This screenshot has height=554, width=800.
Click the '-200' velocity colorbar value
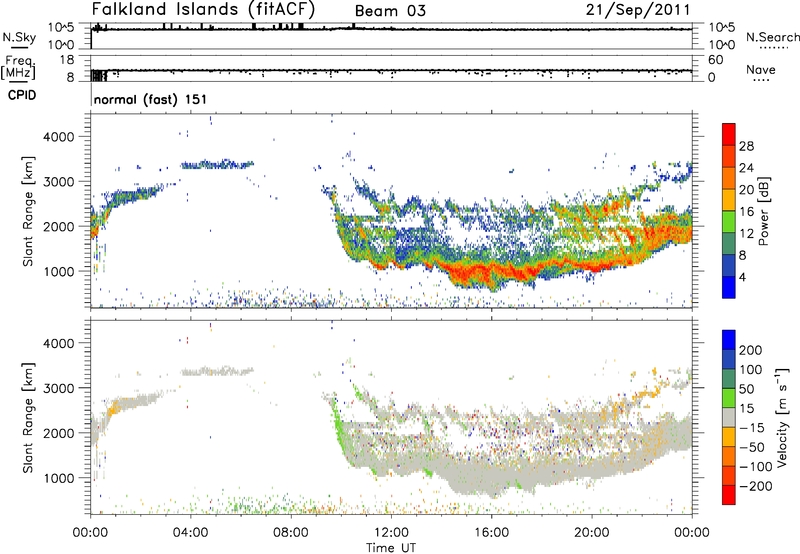tap(756, 486)
